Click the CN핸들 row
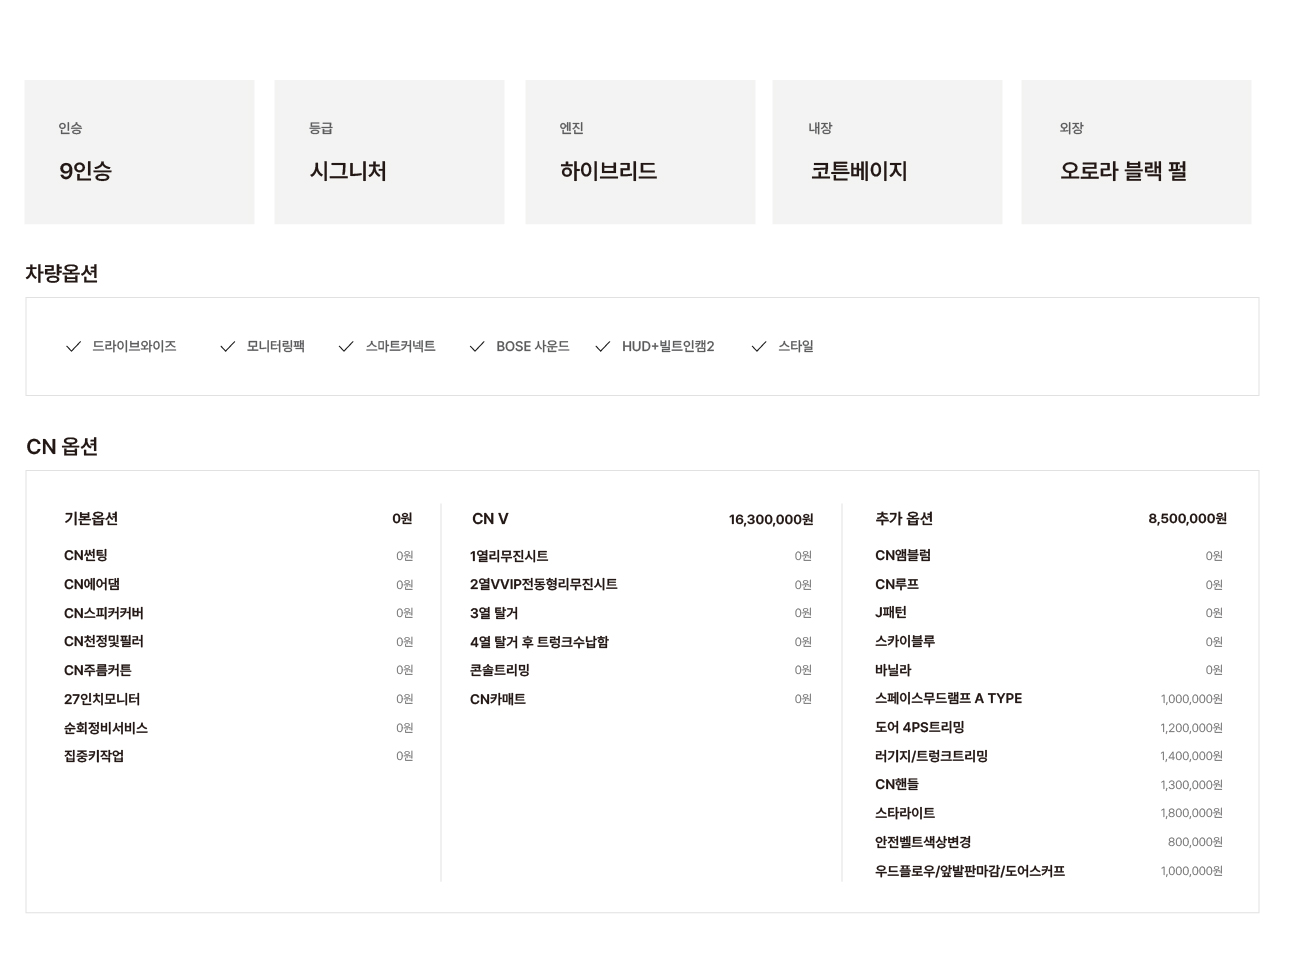1300x954 pixels. pyautogui.click(x=1049, y=784)
